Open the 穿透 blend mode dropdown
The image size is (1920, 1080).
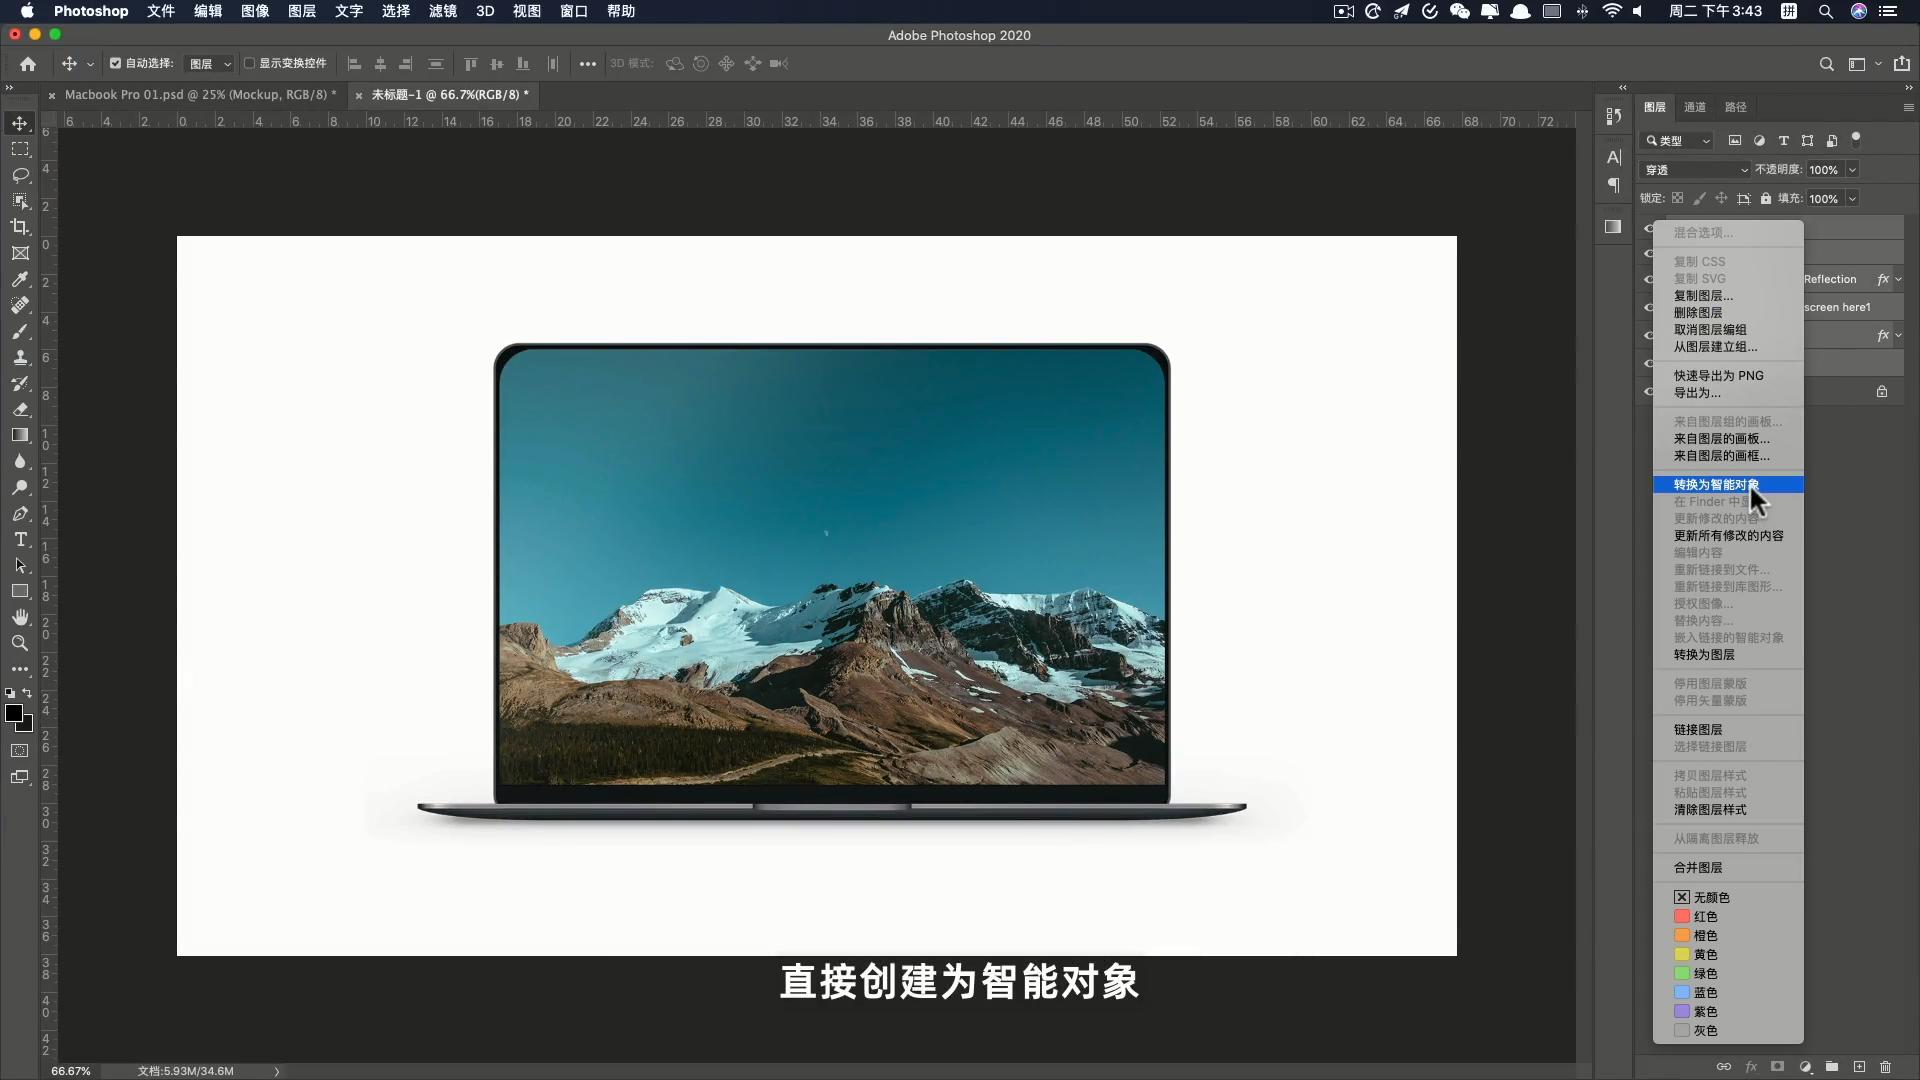[1695, 170]
